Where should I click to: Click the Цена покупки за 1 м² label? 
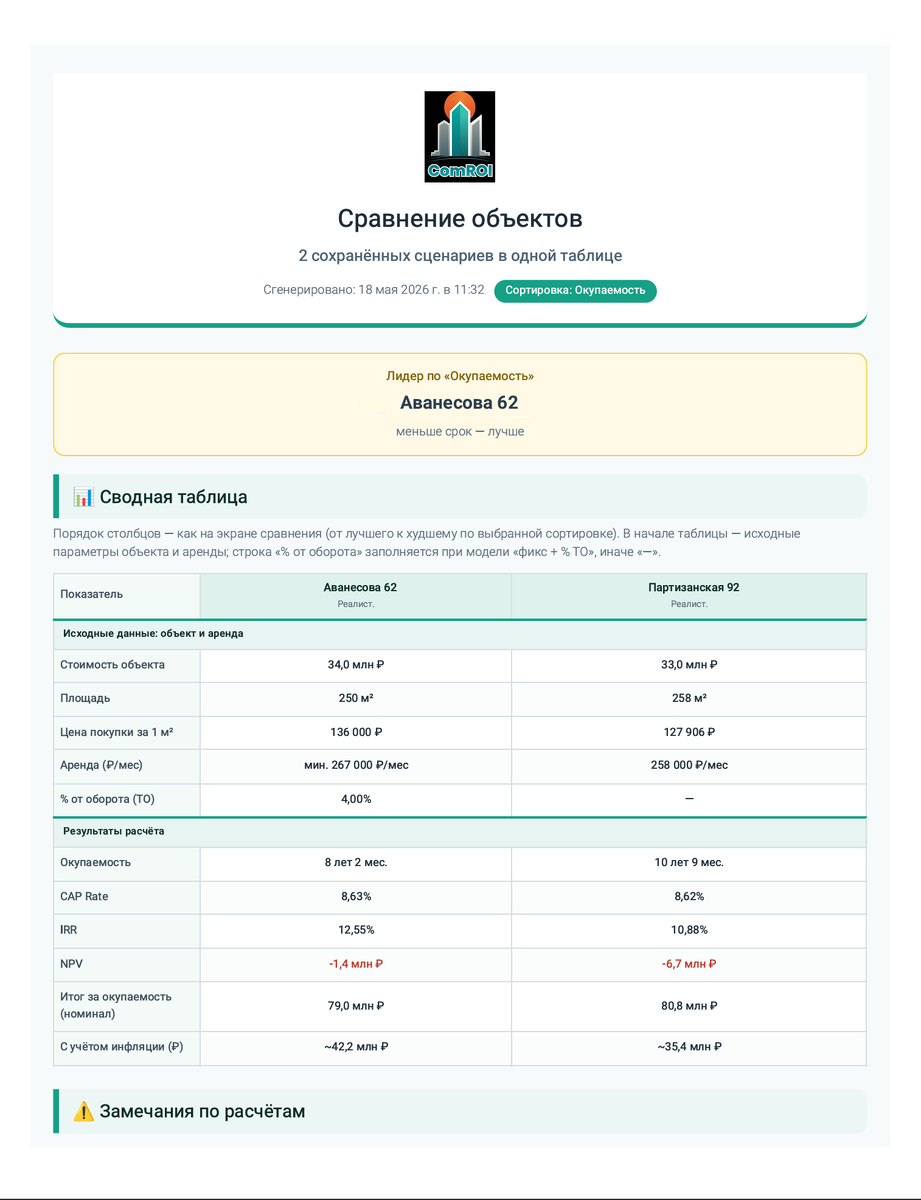tap(117, 732)
